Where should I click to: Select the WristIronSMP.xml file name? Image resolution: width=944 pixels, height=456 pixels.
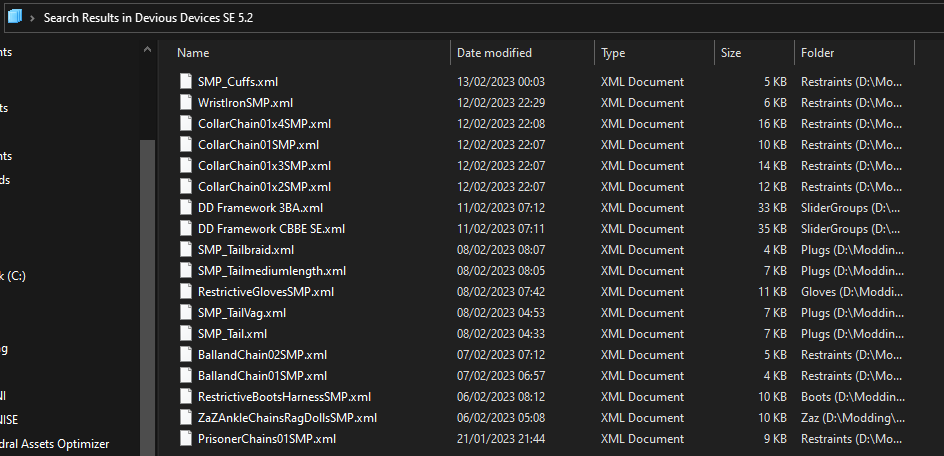coord(246,102)
